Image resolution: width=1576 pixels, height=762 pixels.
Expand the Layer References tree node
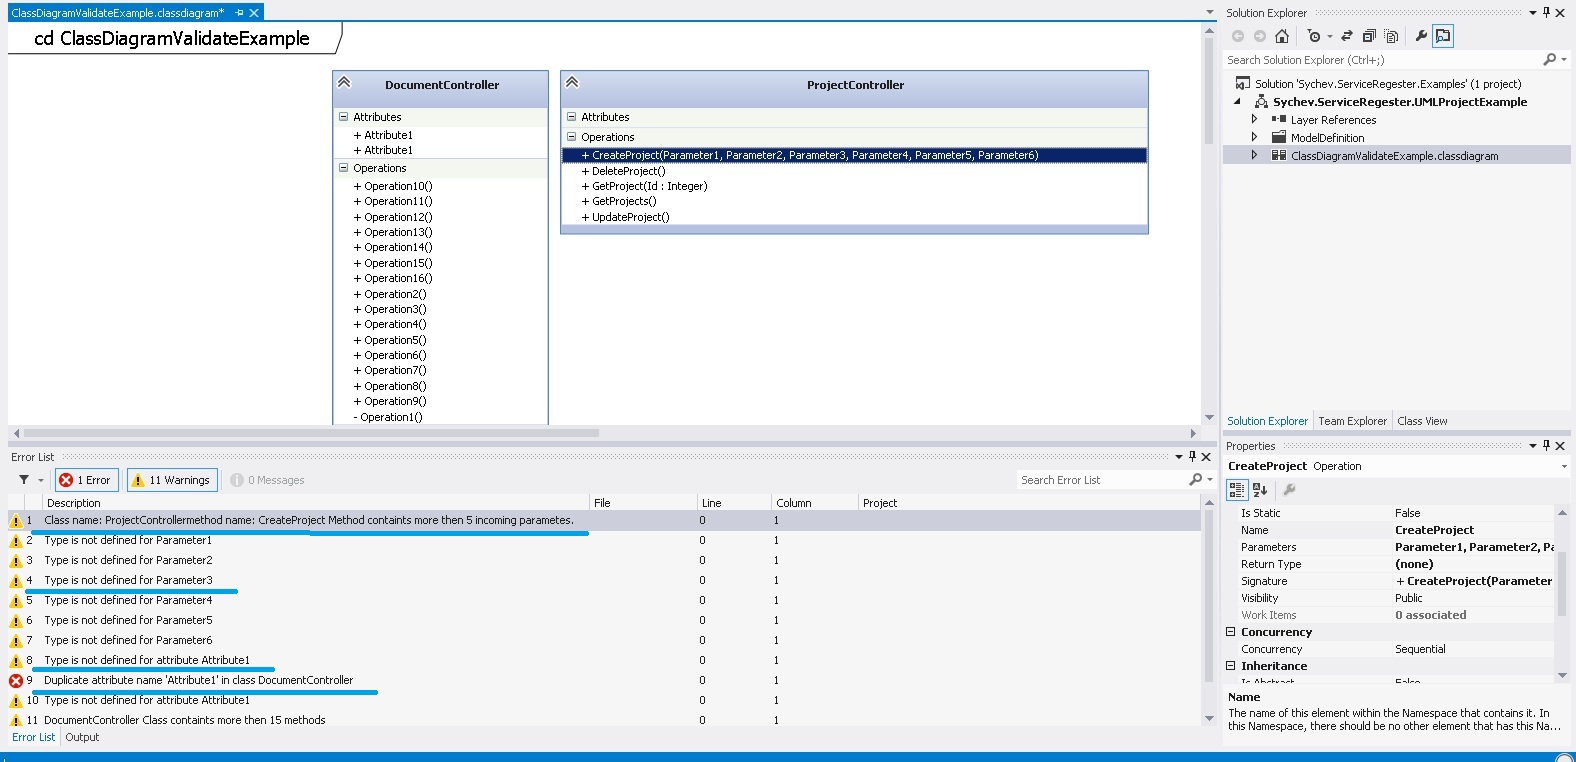[1254, 119]
